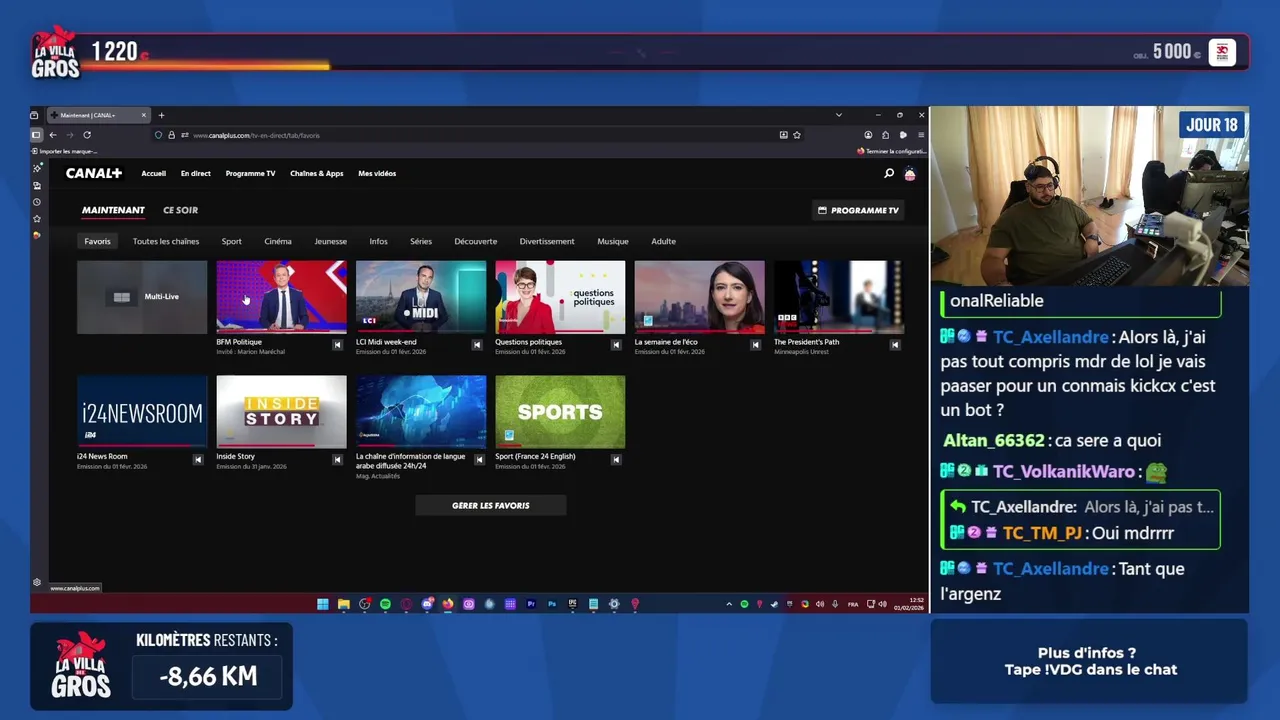The image size is (1280, 720).
Task: Open sidebar settings gear icon
Action: tap(37, 582)
